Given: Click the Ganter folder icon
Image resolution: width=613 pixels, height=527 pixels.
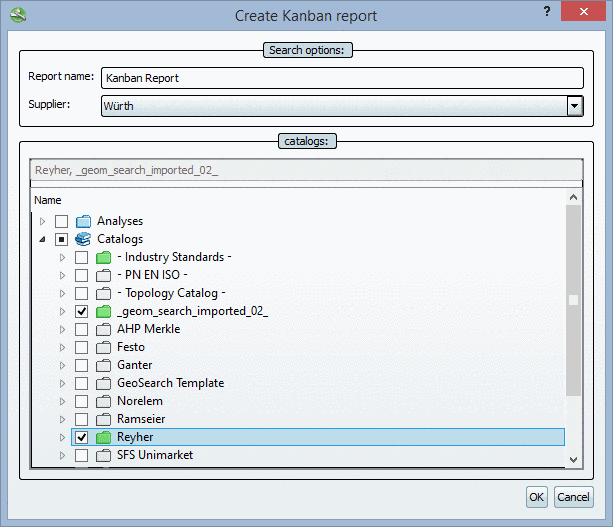Looking at the screenshot, I should [x=104, y=365].
